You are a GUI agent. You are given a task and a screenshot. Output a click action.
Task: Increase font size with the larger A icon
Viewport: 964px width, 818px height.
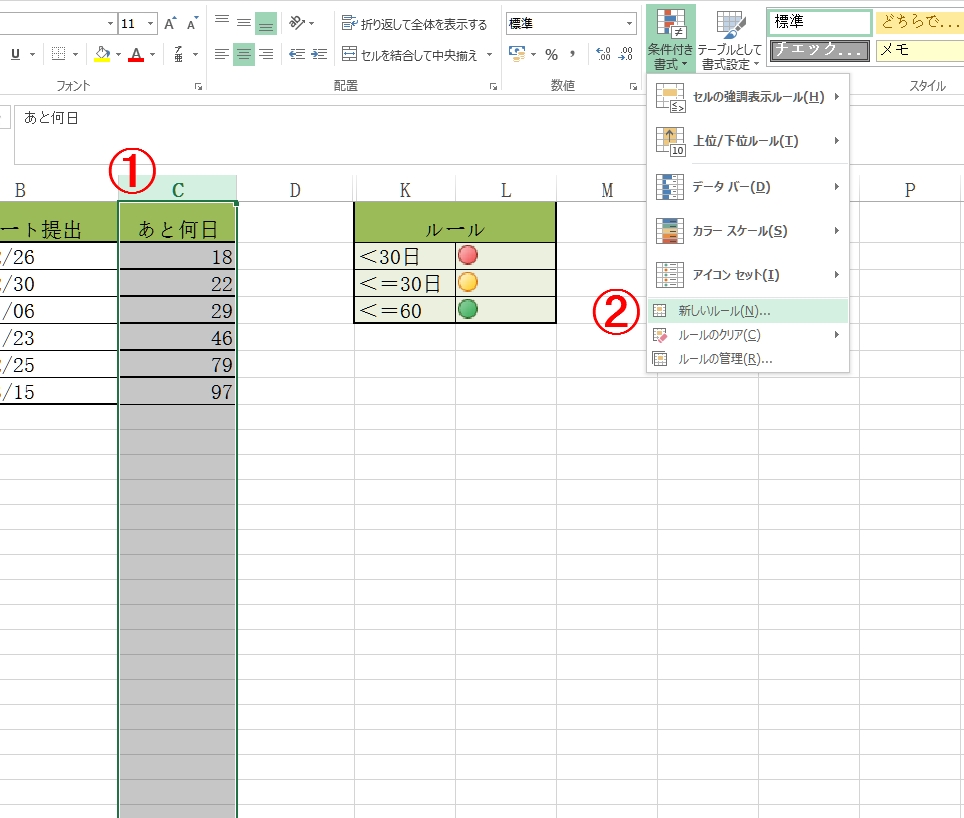coord(170,23)
